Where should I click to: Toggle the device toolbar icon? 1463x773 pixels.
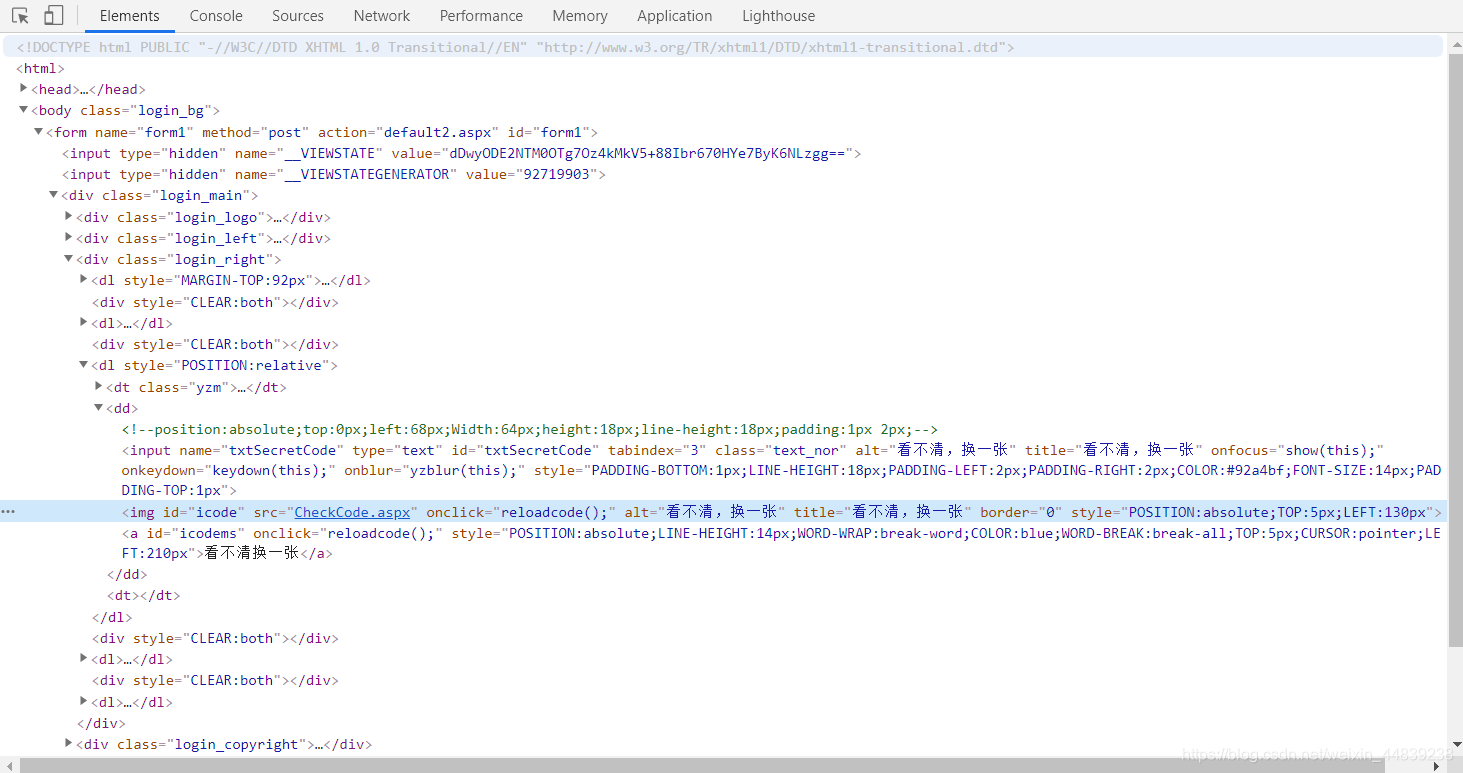click(53, 16)
